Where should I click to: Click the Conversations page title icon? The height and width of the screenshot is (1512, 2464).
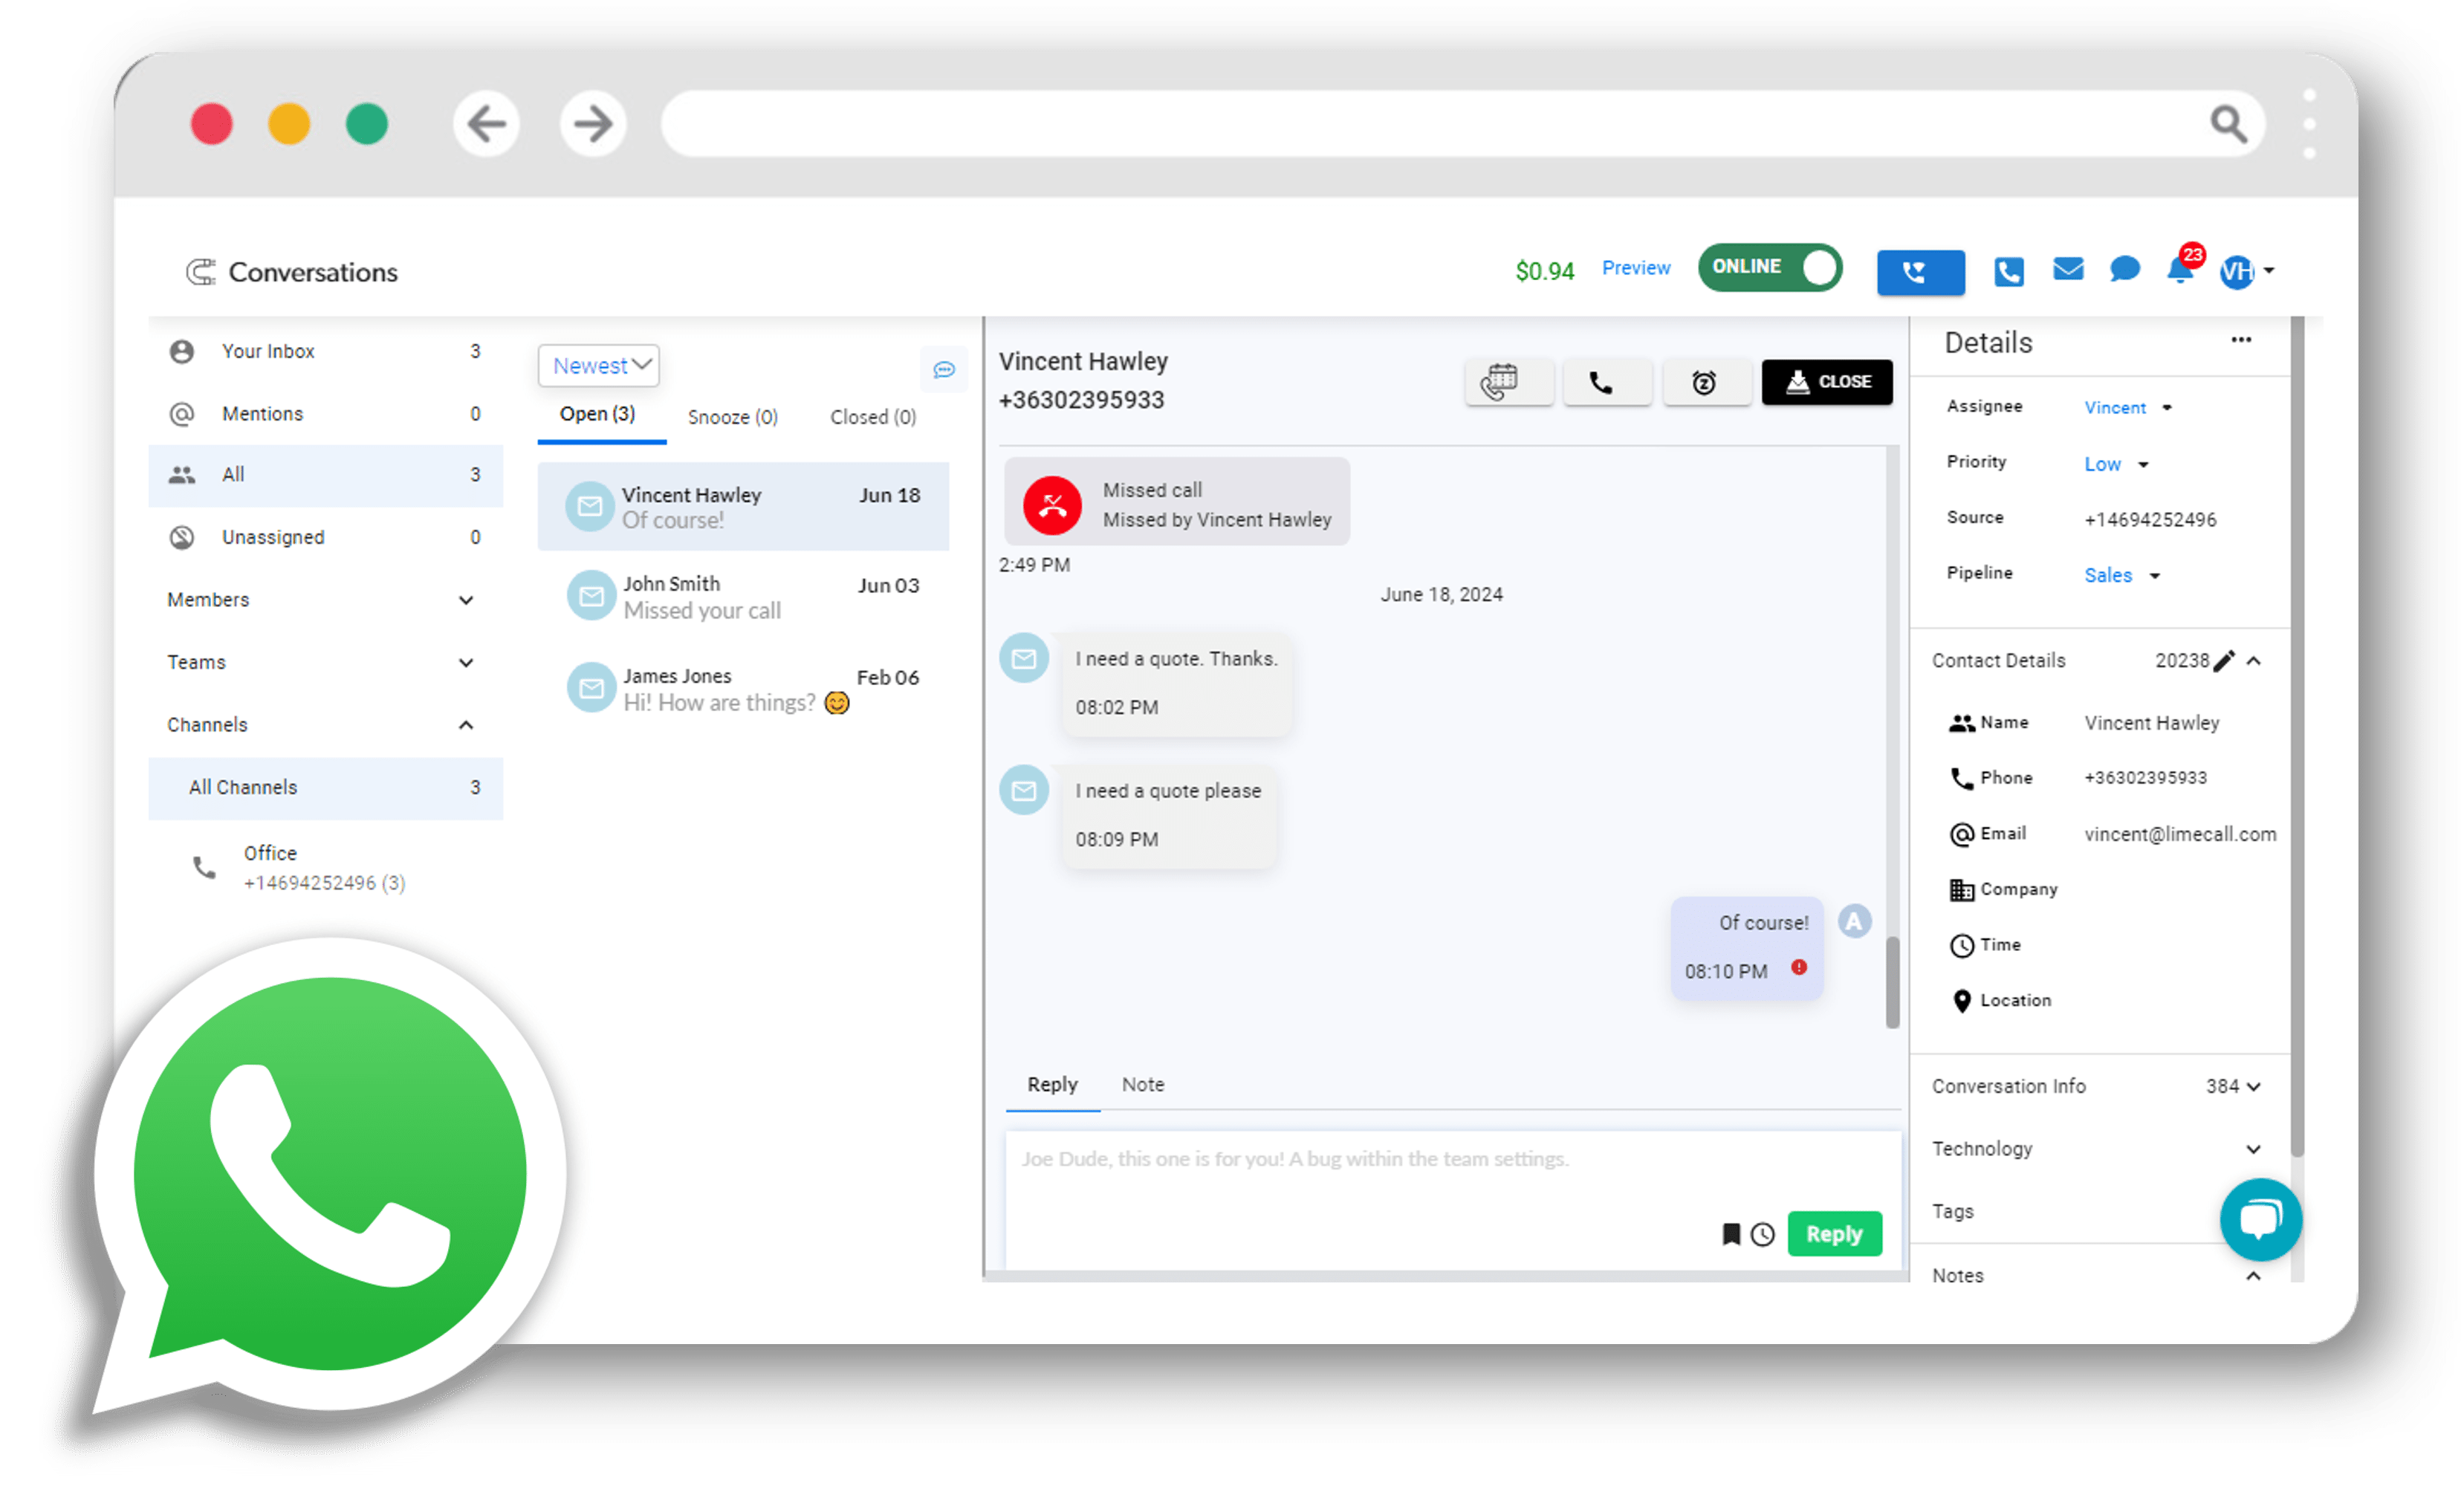tap(201, 272)
